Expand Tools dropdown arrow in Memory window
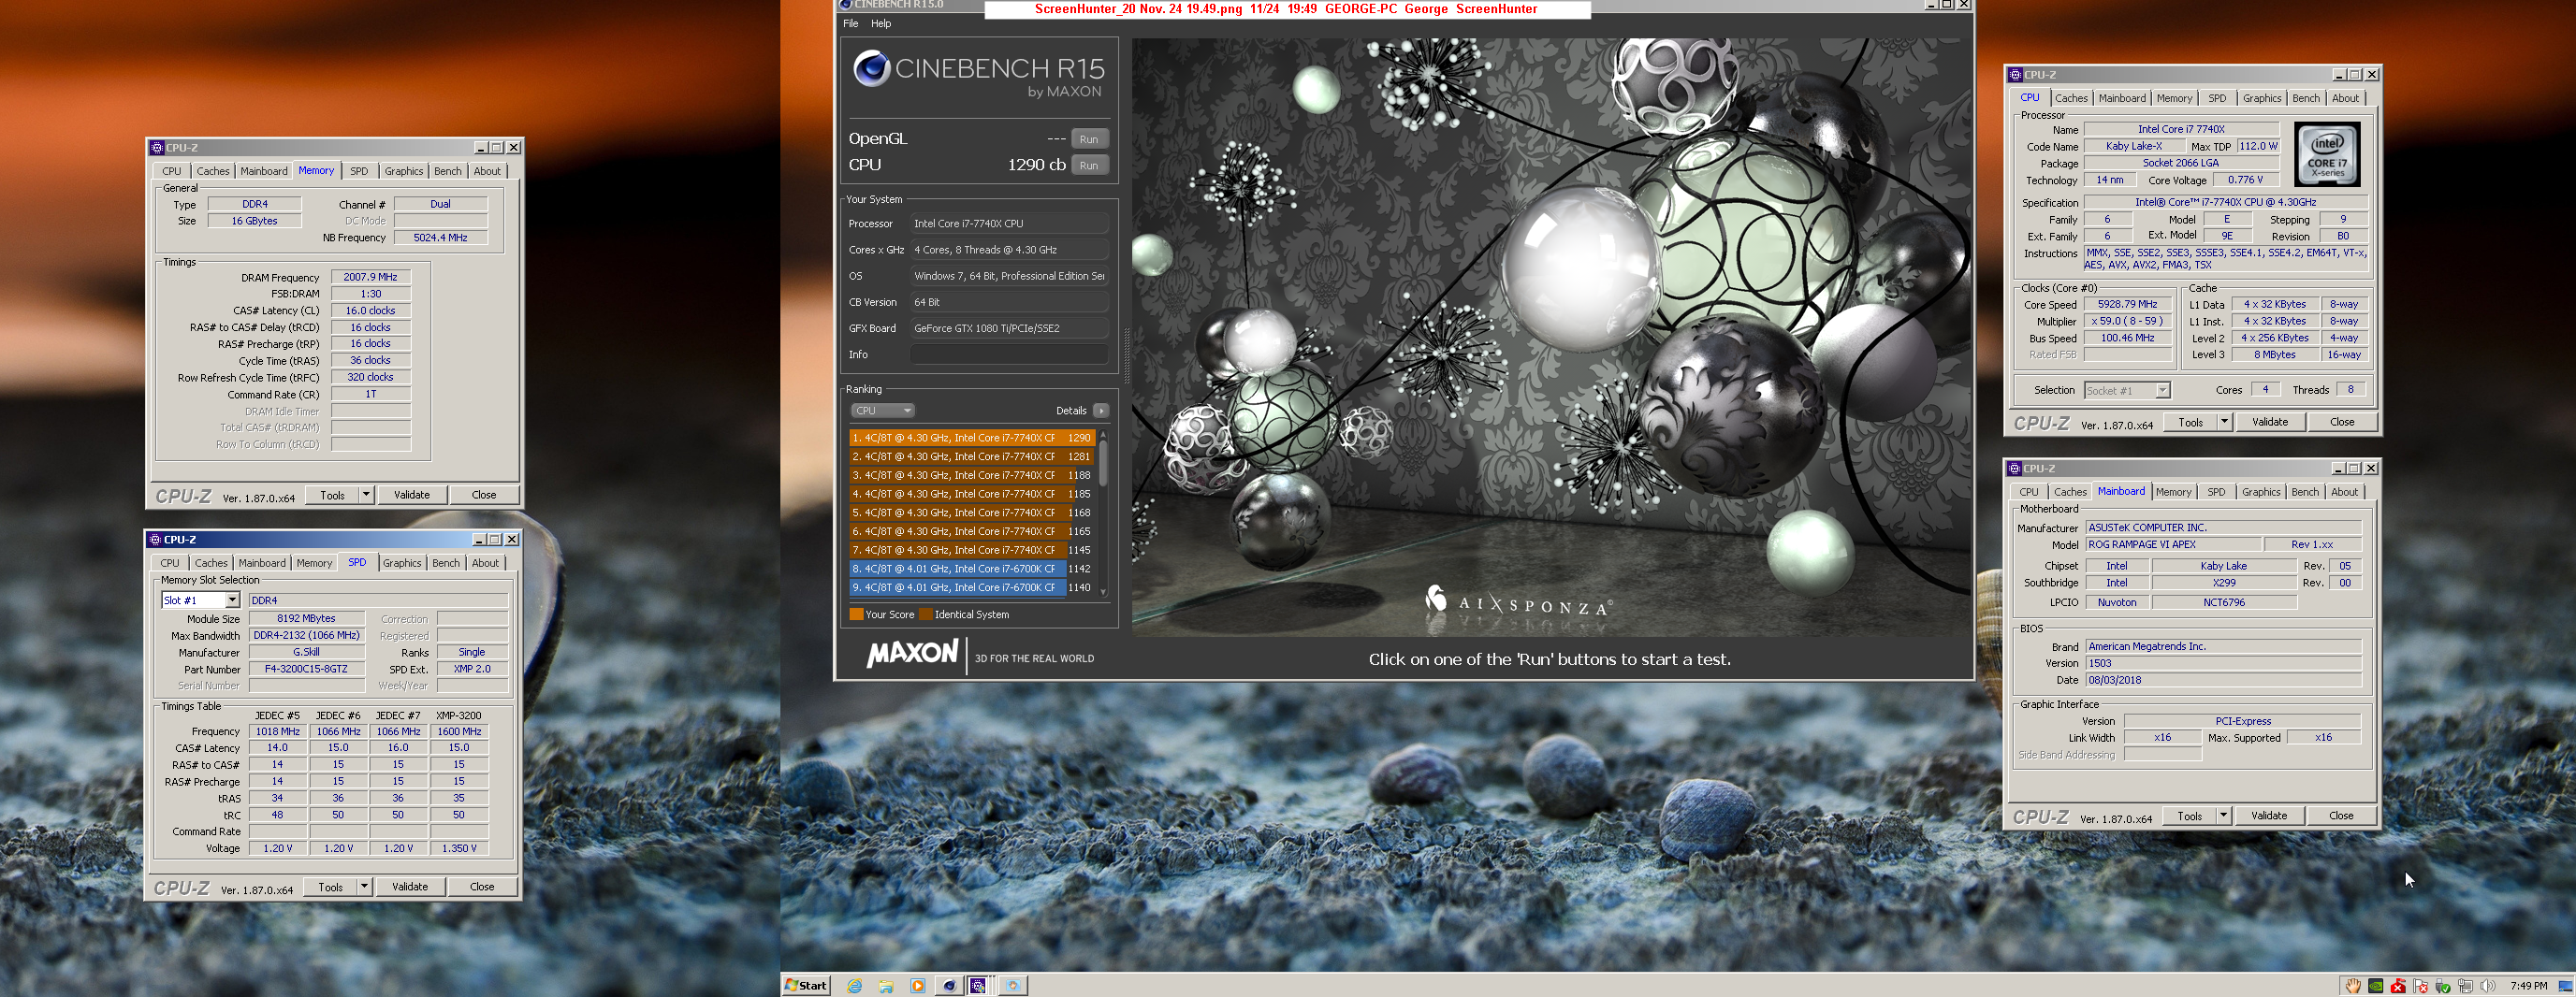The width and height of the screenshot is (2576, 997). tap(366, 495)
